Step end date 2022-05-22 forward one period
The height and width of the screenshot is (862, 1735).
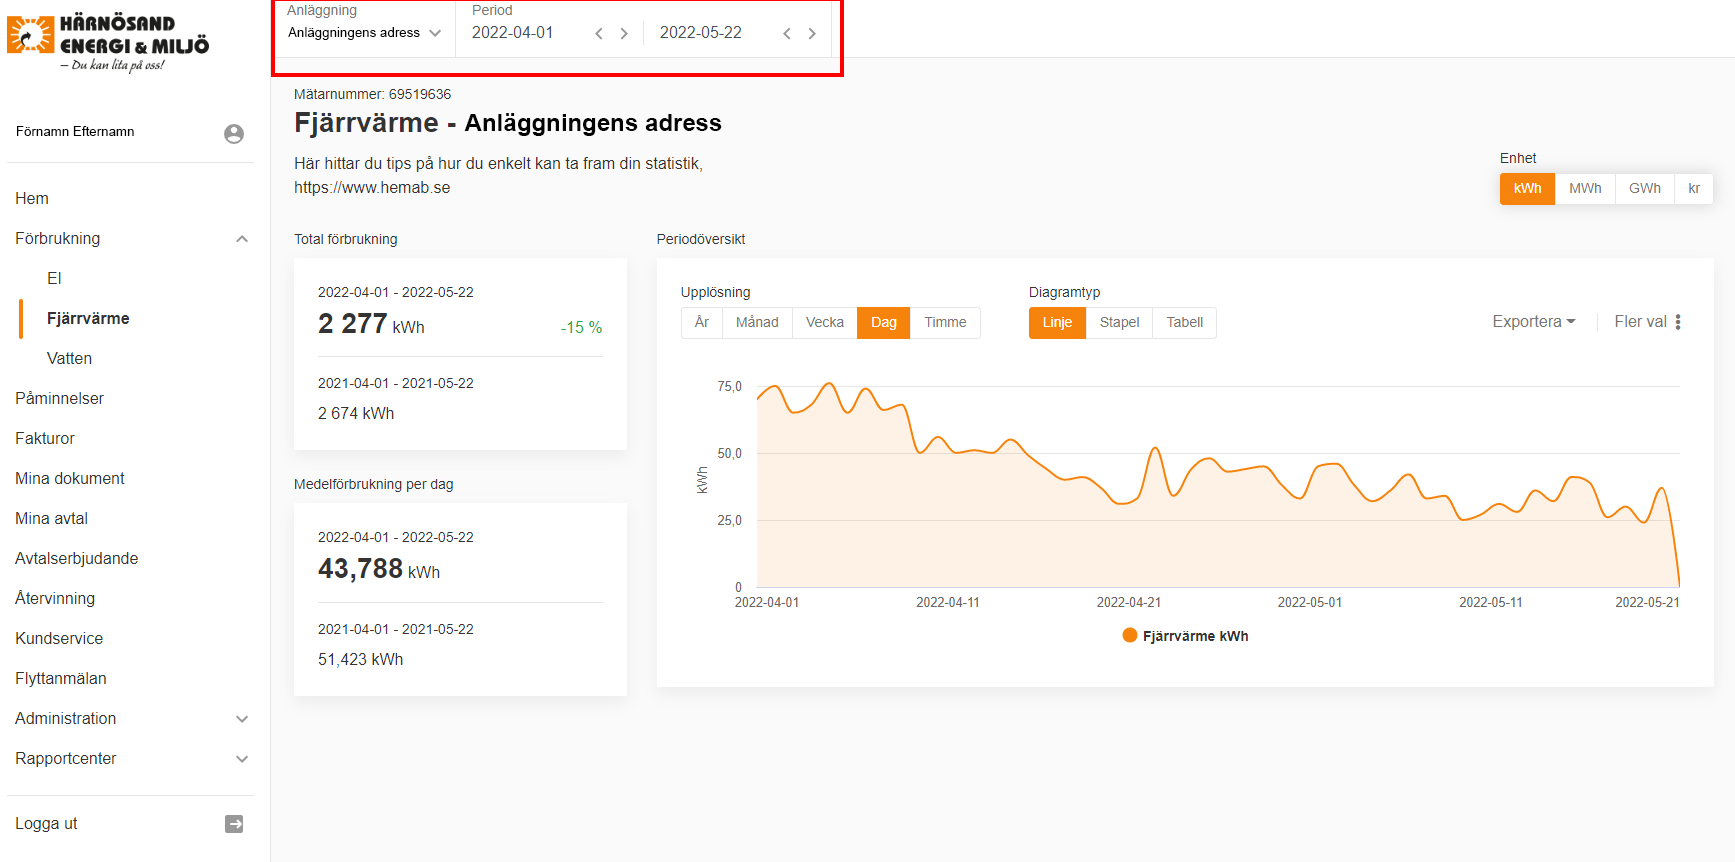click(812, 34)
